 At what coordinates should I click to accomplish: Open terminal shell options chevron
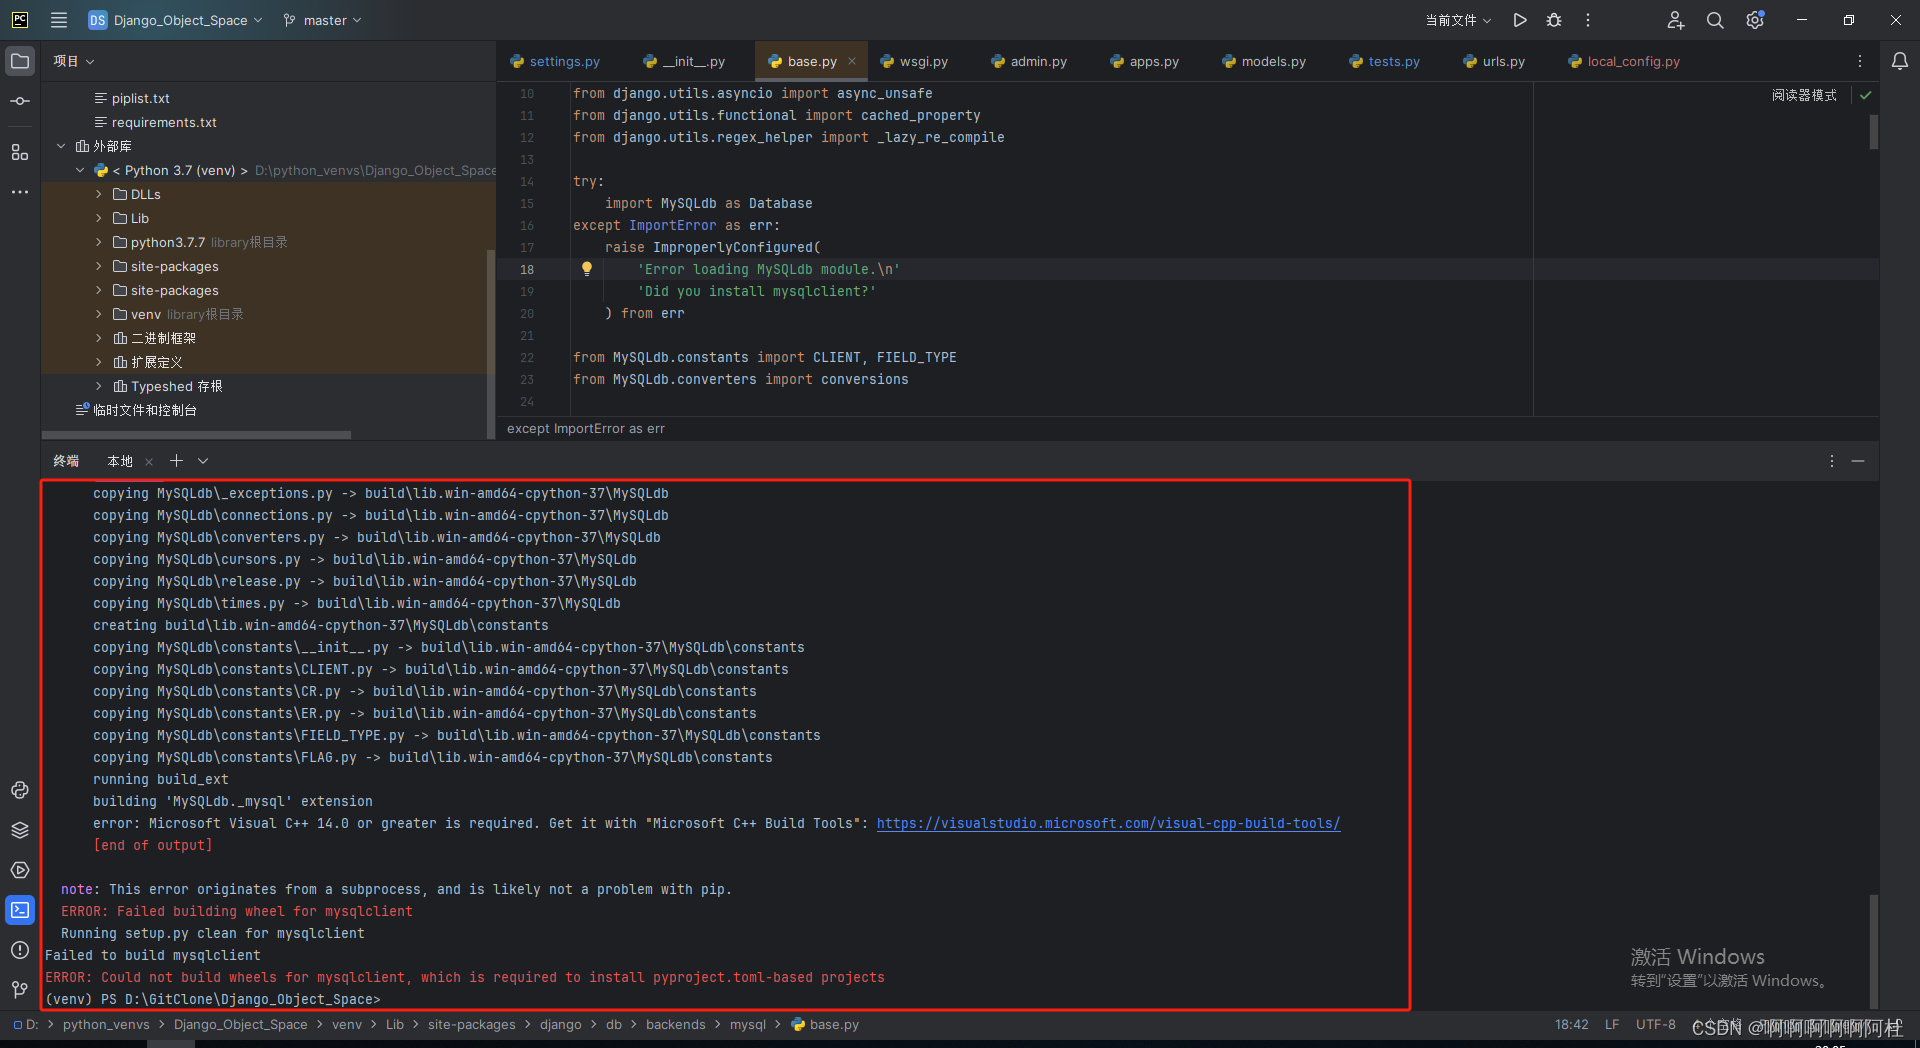(x=203, y=461)
